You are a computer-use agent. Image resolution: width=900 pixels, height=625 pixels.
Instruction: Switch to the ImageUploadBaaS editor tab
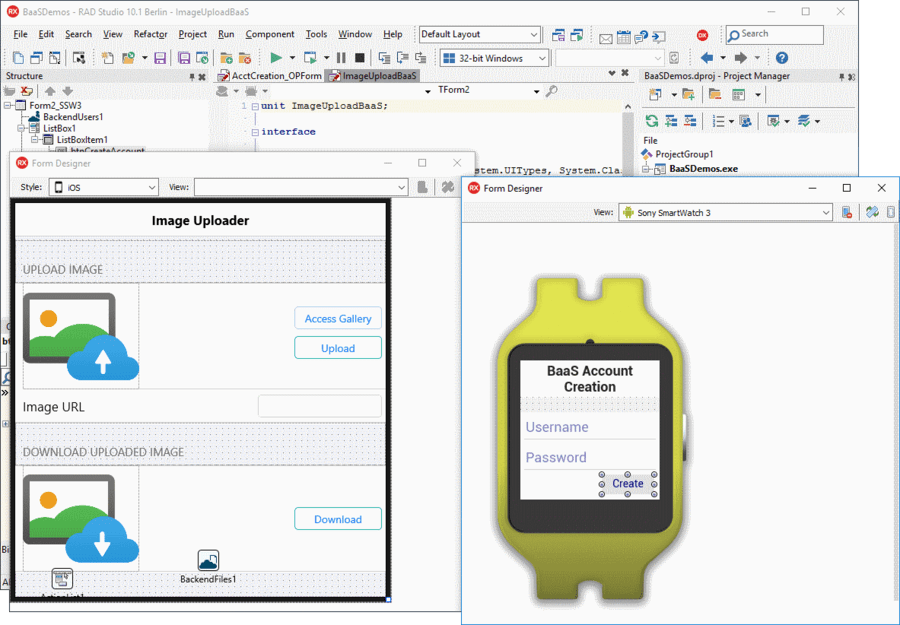pos(373,76)
